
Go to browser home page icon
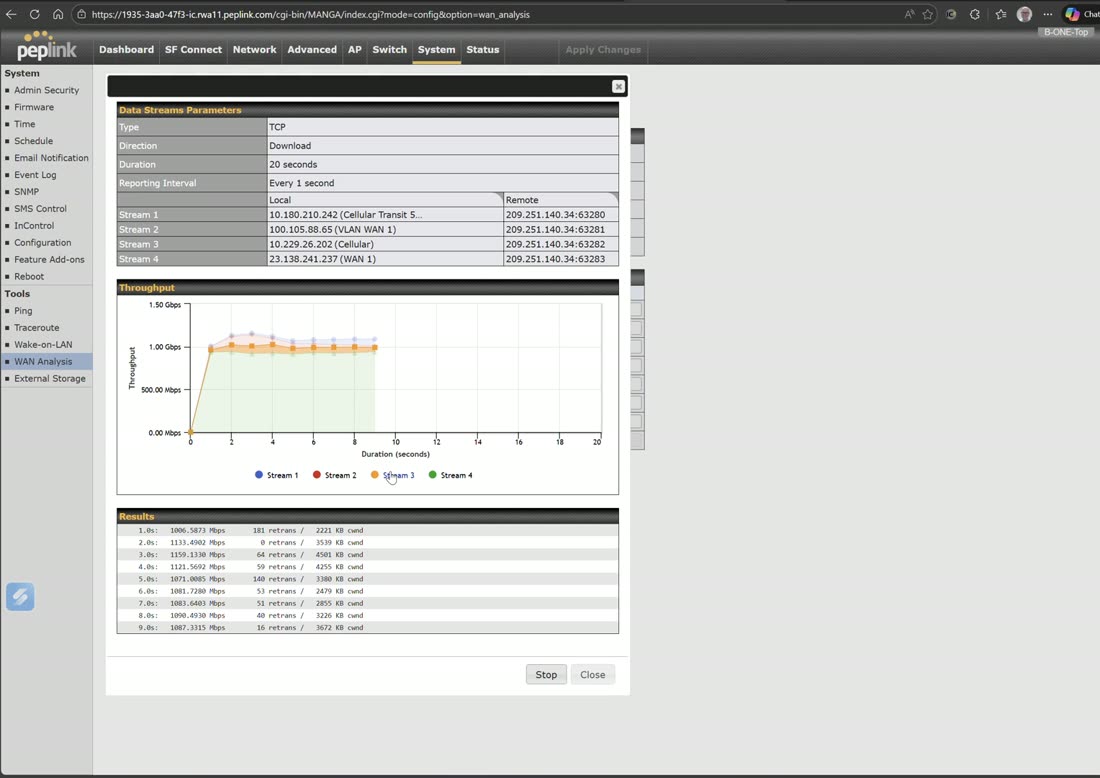(58, 14)
